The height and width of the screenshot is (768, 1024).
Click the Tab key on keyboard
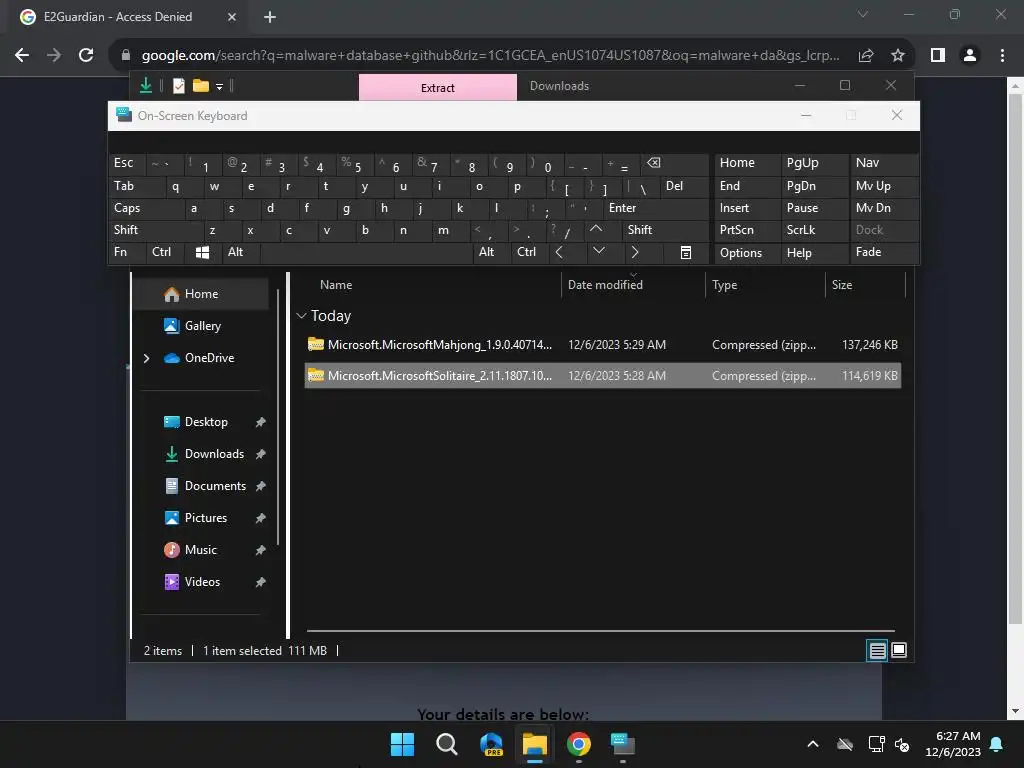[x=136, y=186]
